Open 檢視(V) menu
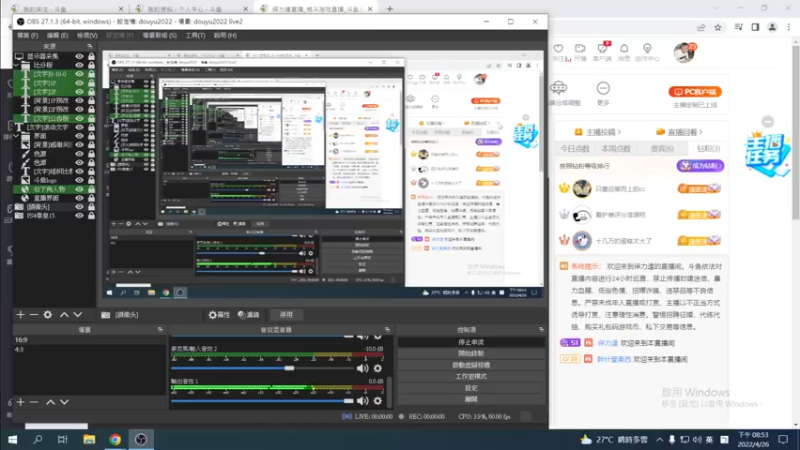Image resolution: width=800 pixels, height=450 pixels. (x=87, y=35)
